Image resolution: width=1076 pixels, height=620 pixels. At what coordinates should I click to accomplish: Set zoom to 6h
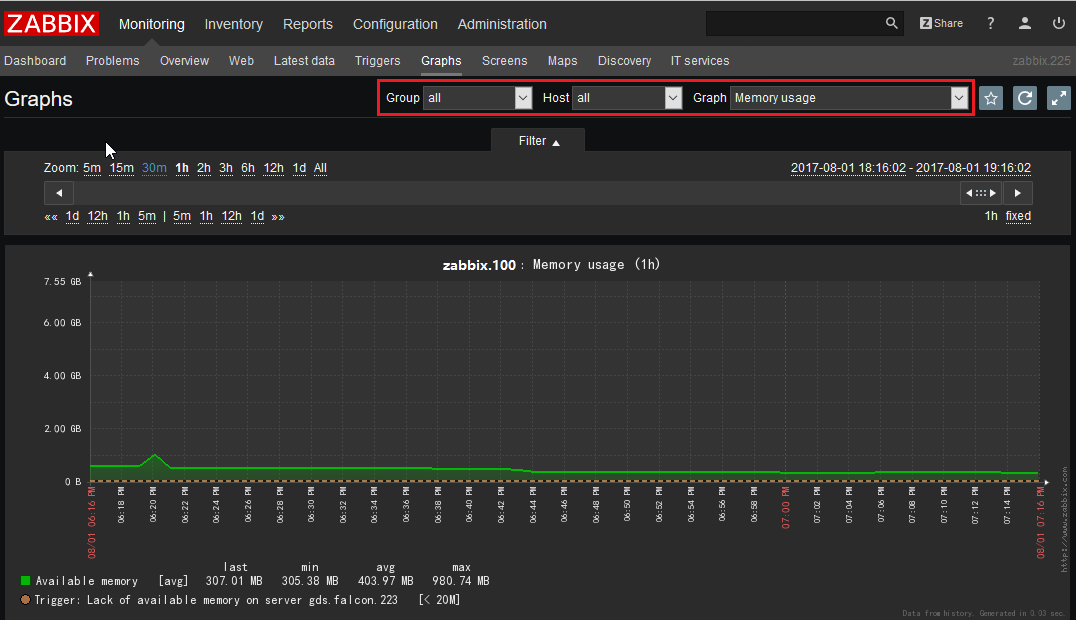[248, 168]
